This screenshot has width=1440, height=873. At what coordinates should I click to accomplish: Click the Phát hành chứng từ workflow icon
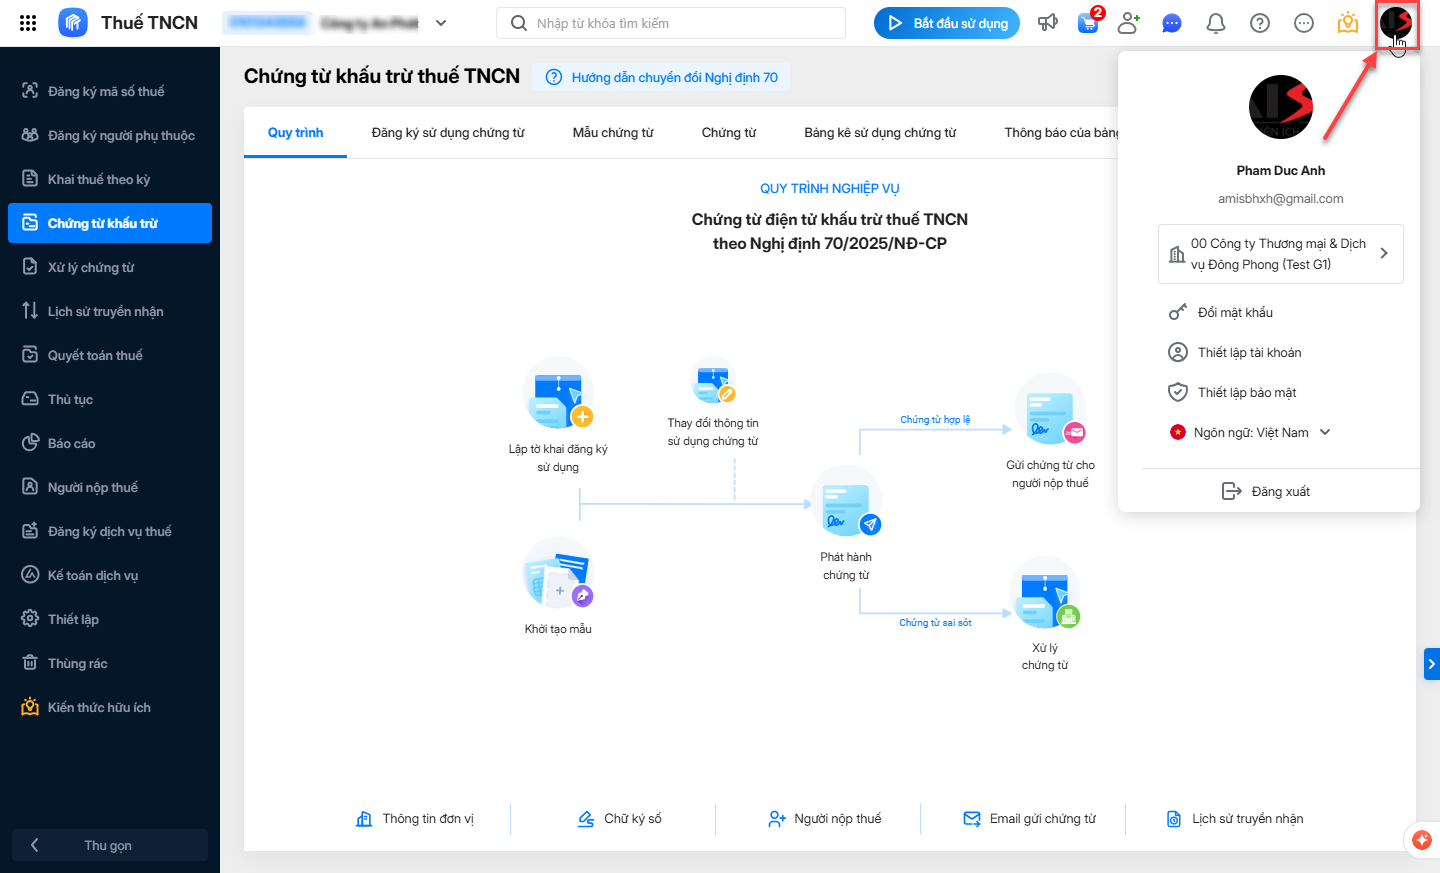847,501
